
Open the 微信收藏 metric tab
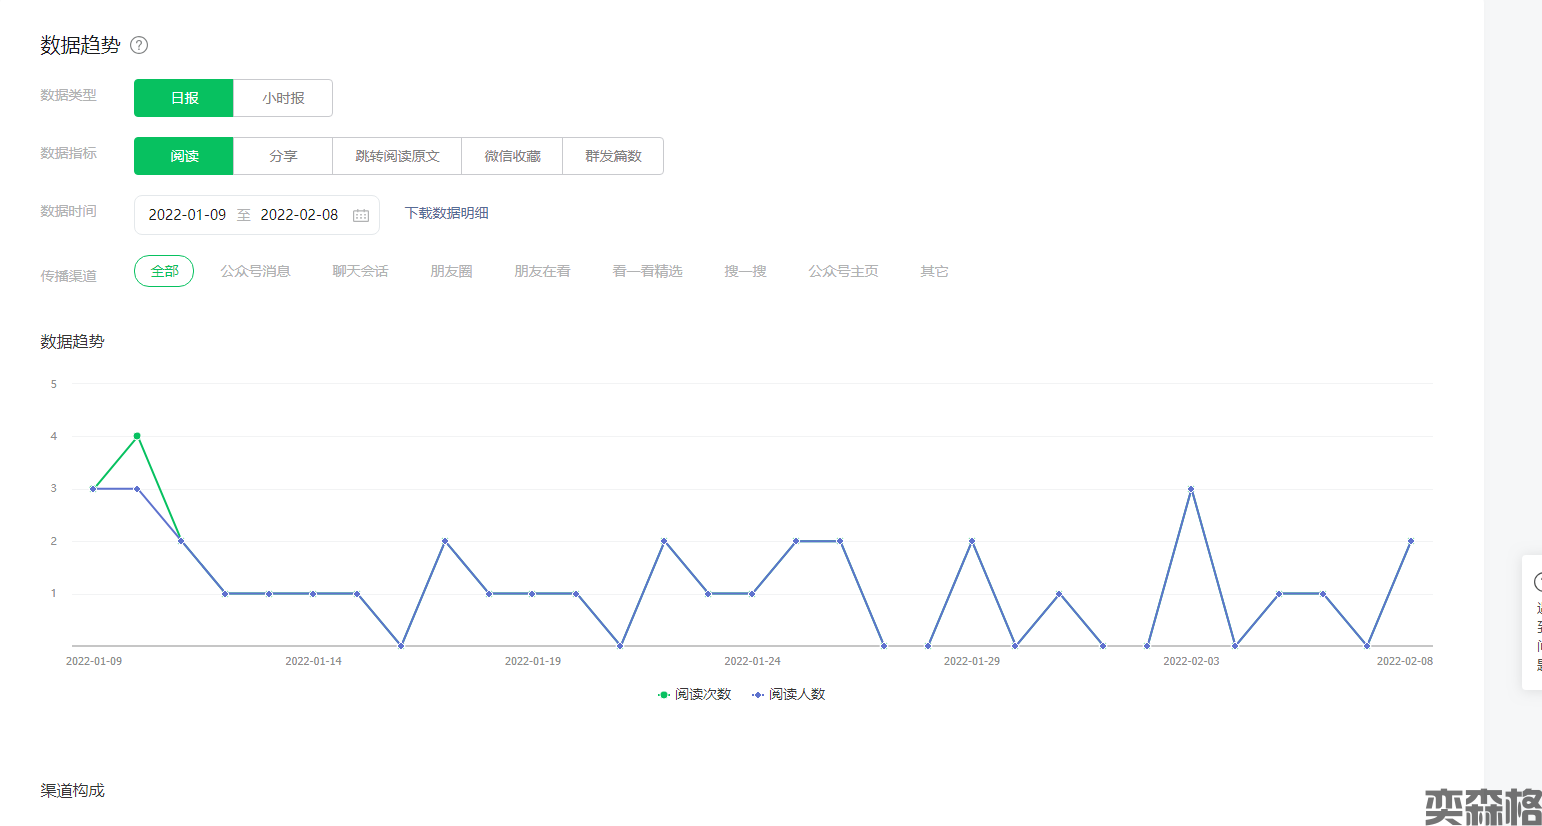click(x=512, y=156)
